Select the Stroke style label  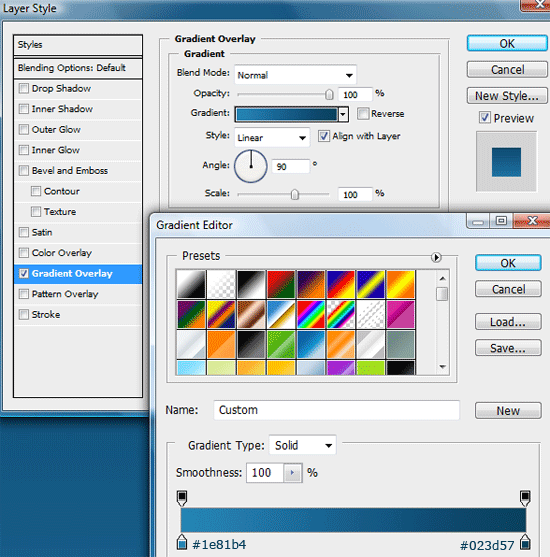point(46,315)
